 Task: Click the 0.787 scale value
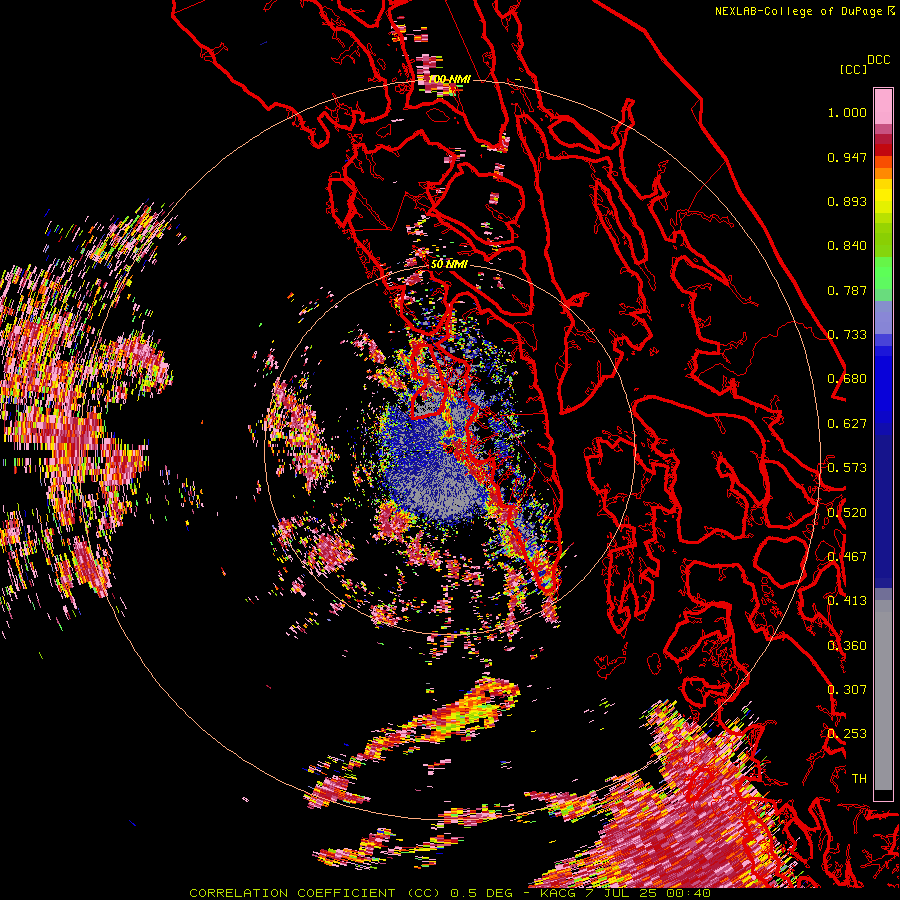pyautogui.click(x=847, y=290)
